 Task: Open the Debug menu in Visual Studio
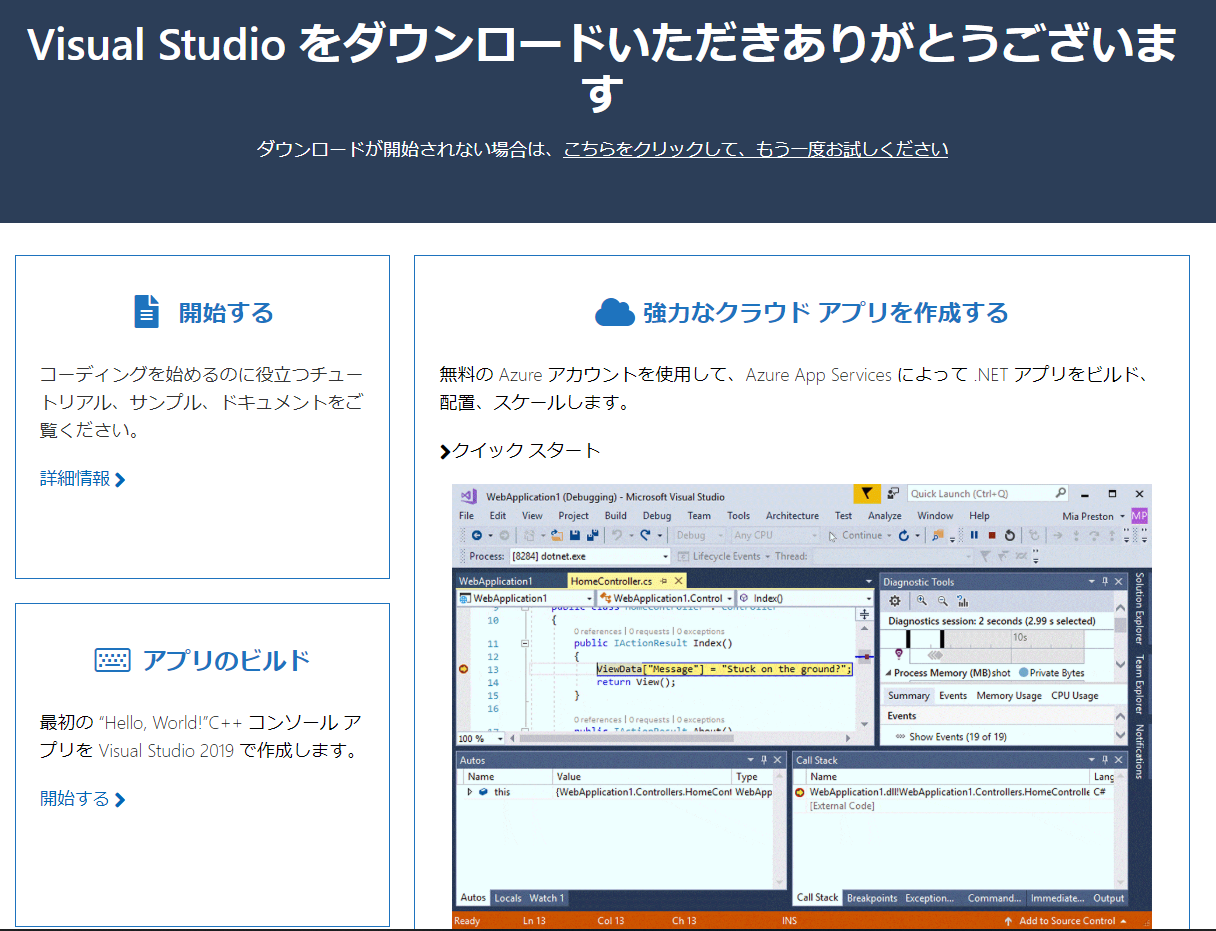pyautogui.click(x=656, y=515)
